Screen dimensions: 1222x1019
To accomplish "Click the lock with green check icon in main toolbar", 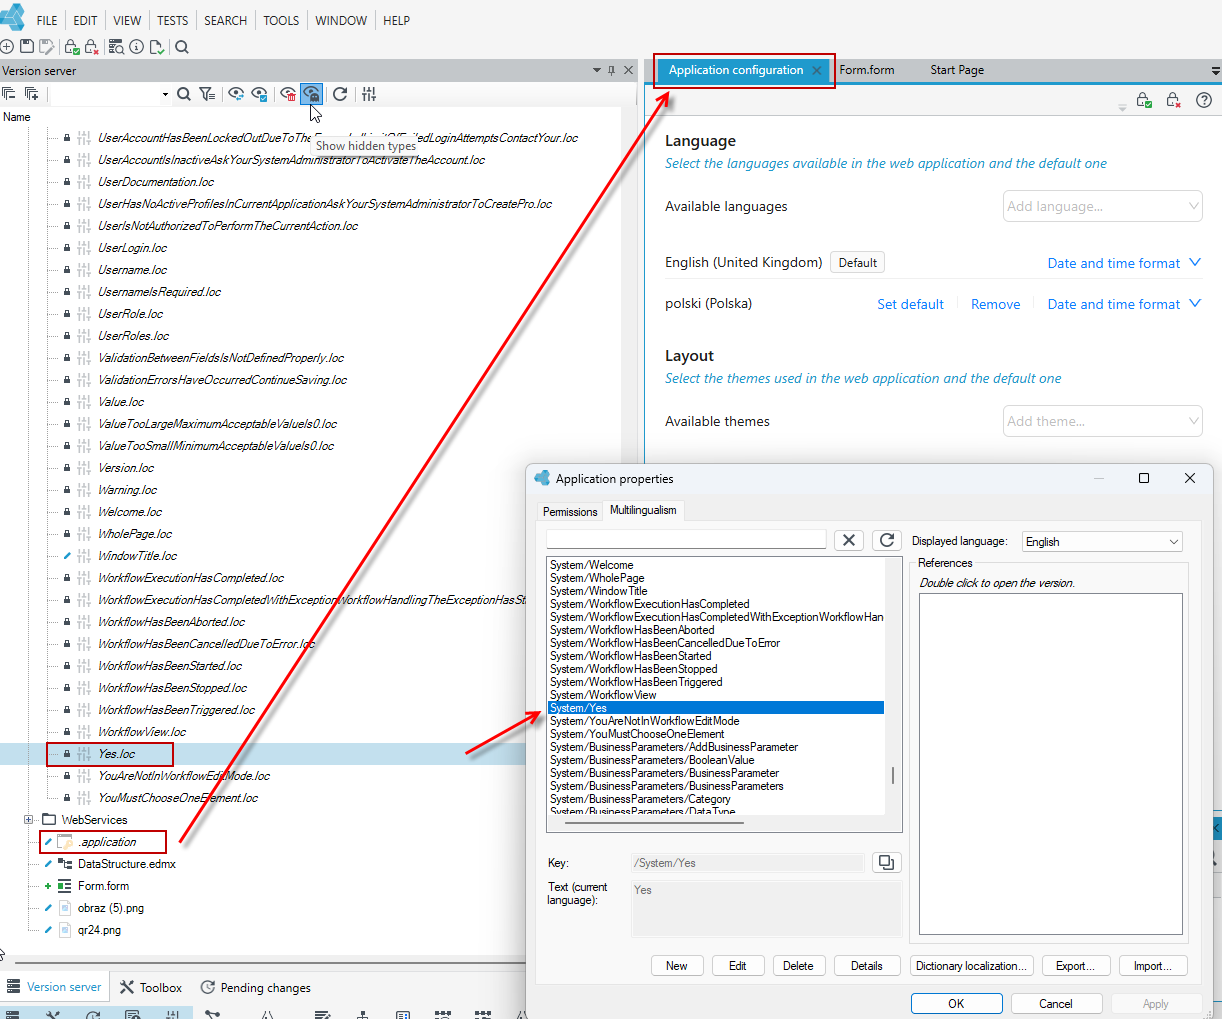I will click(x=71, y=47).
